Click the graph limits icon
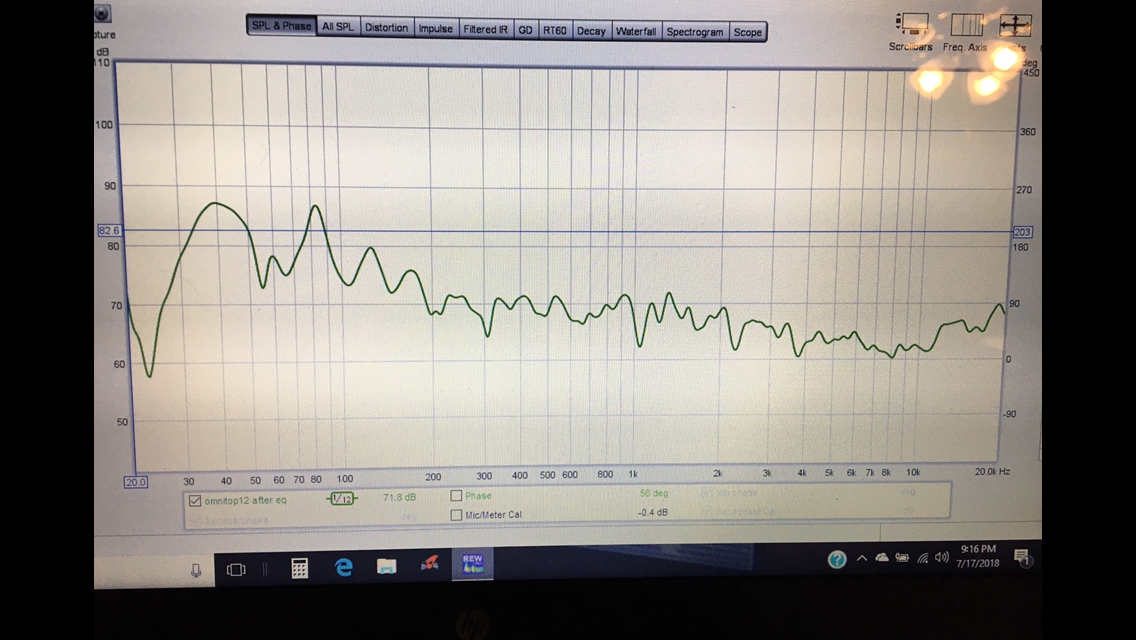 coord(1014,25)
